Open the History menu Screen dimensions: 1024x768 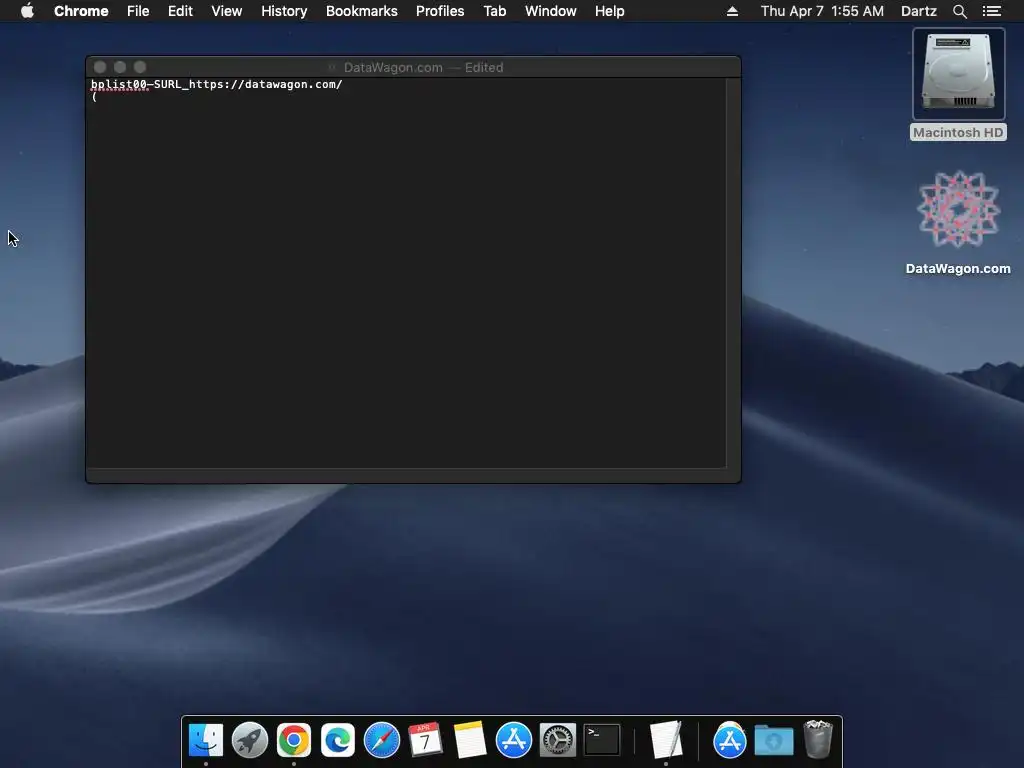pyautogui.click(x=284, y=11)
